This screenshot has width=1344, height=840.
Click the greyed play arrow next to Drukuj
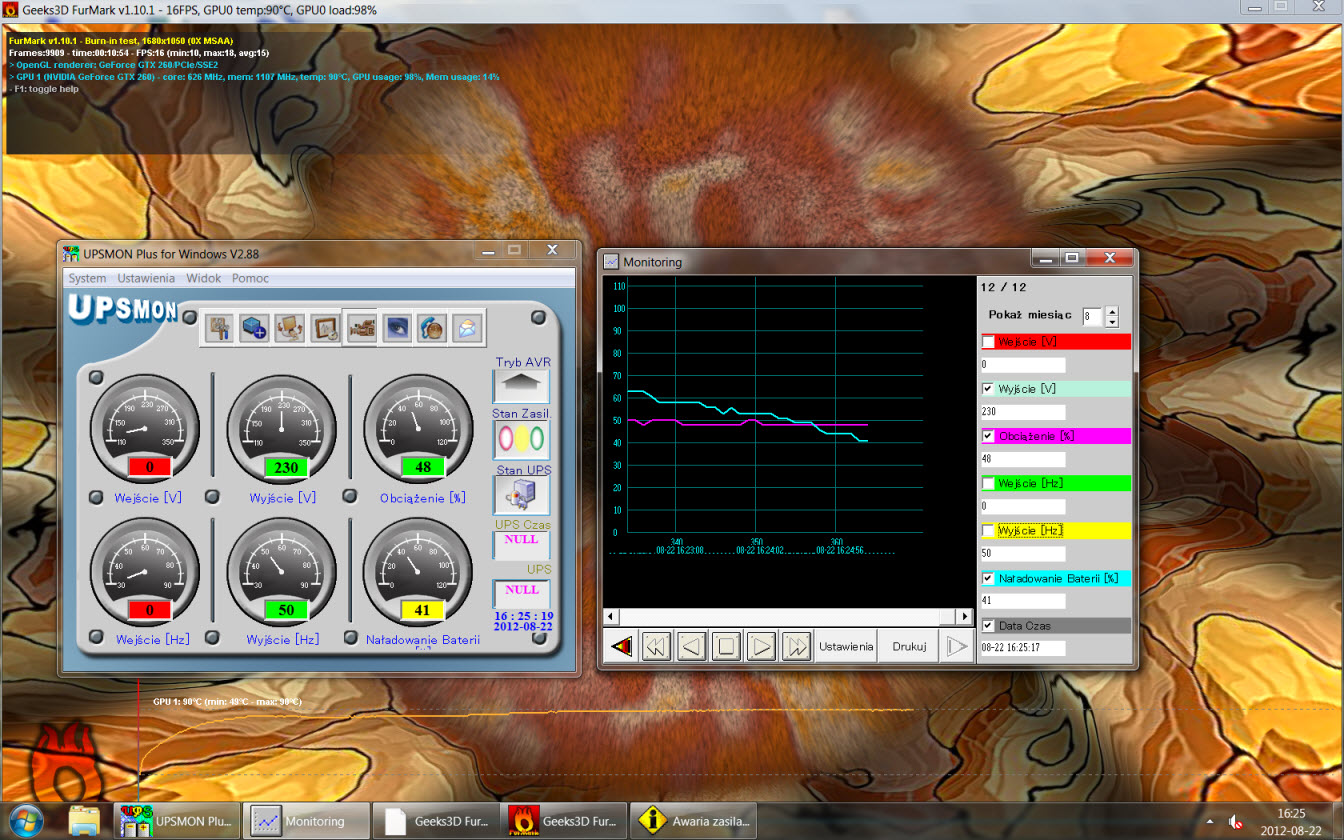click(957, 646)
